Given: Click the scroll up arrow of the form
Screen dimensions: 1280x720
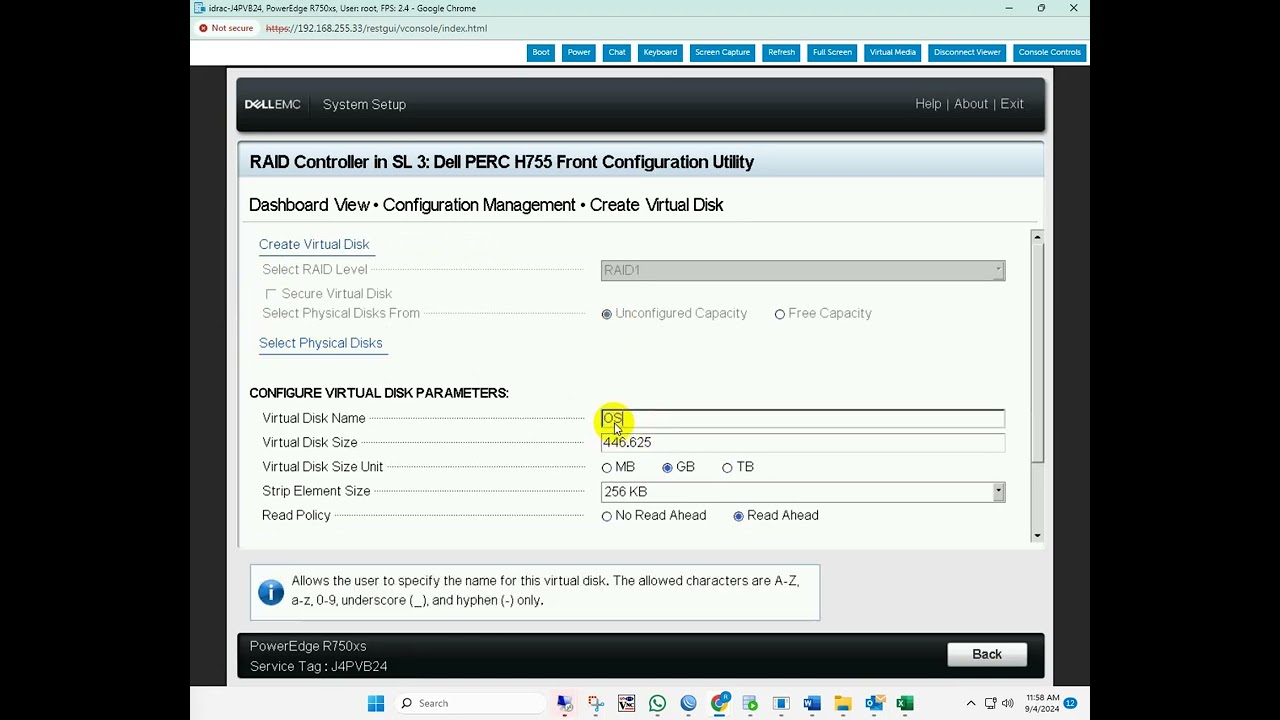Looking at the screenshot, I should pos(1037,237).
